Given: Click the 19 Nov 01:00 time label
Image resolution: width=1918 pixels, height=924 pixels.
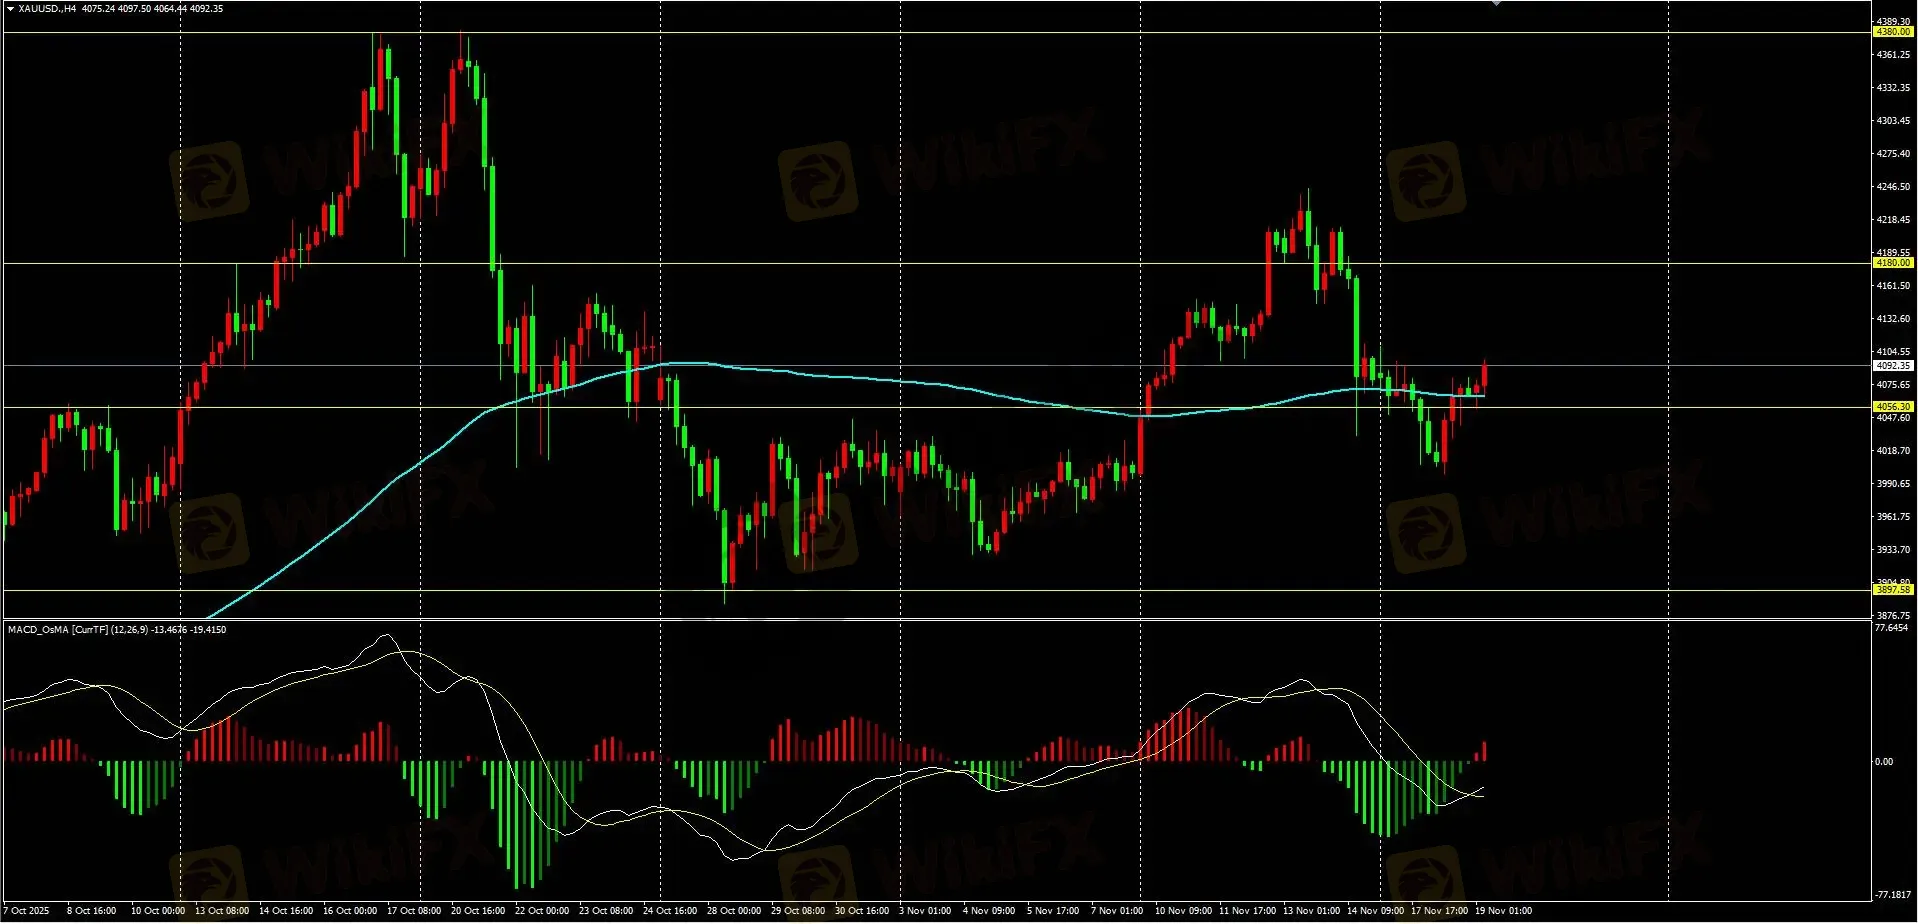Looking at the screenshot, I should point(1503,911).
